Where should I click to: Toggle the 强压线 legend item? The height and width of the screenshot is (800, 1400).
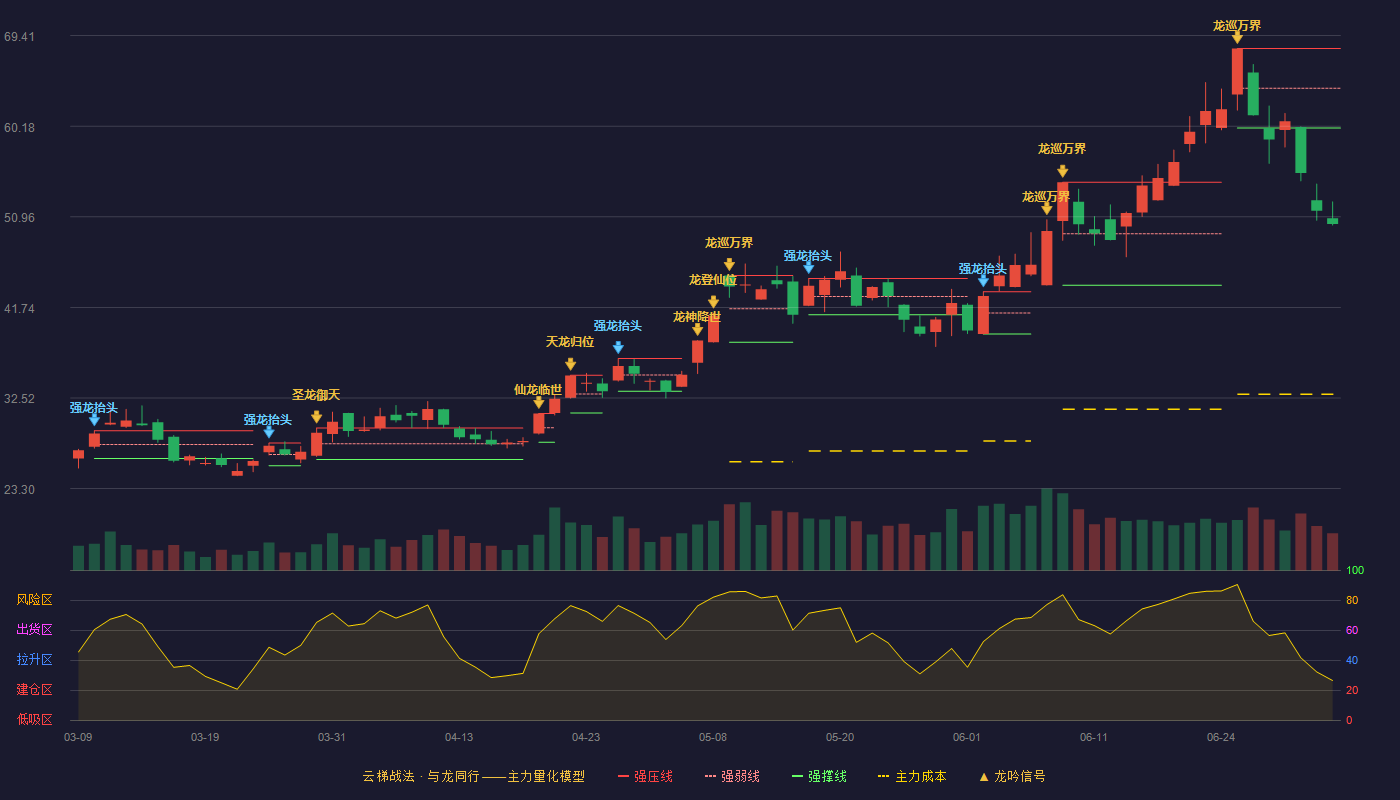pyautogui.click(x=645, y=776)
